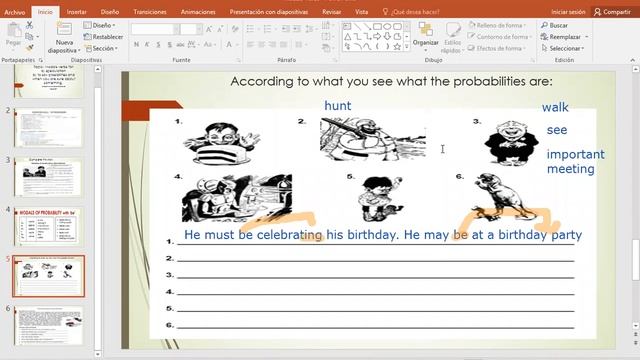
Task: Select slide 6 thumbnail
Action: click(x=48, y=326)
